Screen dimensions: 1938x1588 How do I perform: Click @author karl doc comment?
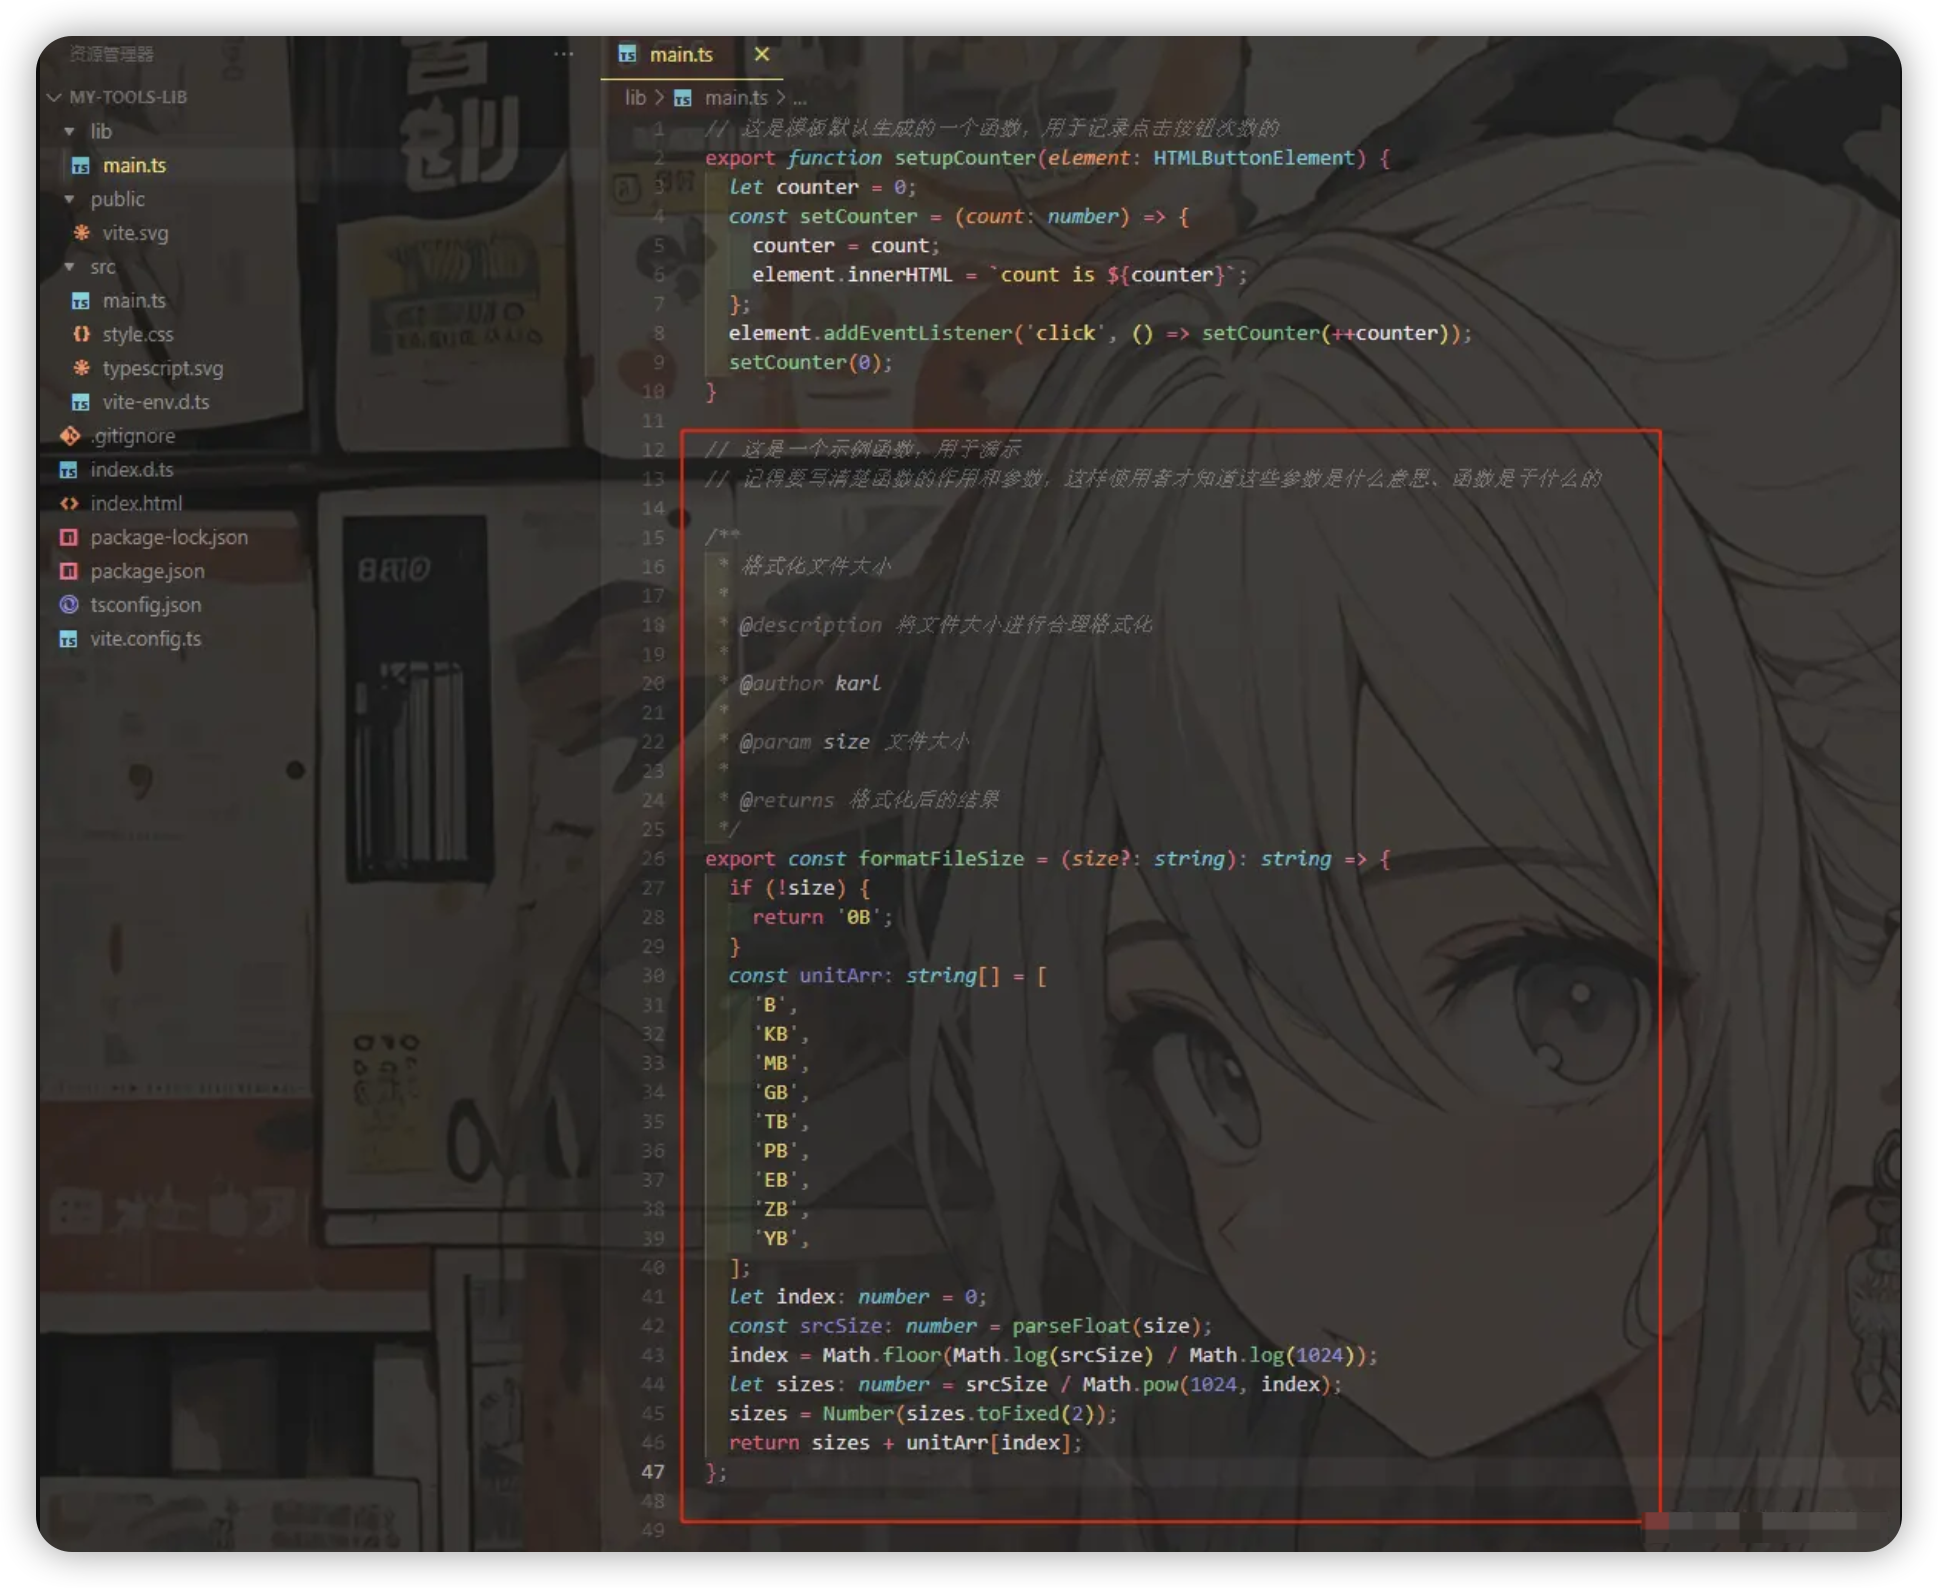(x=810, y=683)
